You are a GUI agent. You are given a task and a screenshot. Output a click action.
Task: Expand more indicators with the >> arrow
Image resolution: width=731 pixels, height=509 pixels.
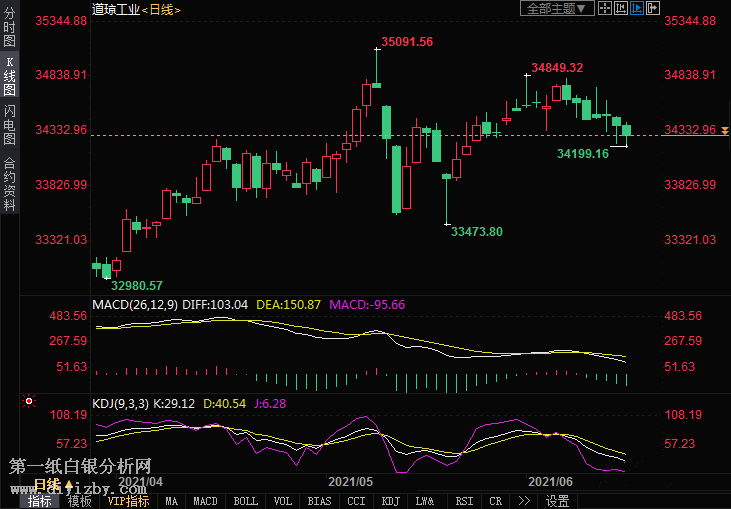(x=523, y=501)
